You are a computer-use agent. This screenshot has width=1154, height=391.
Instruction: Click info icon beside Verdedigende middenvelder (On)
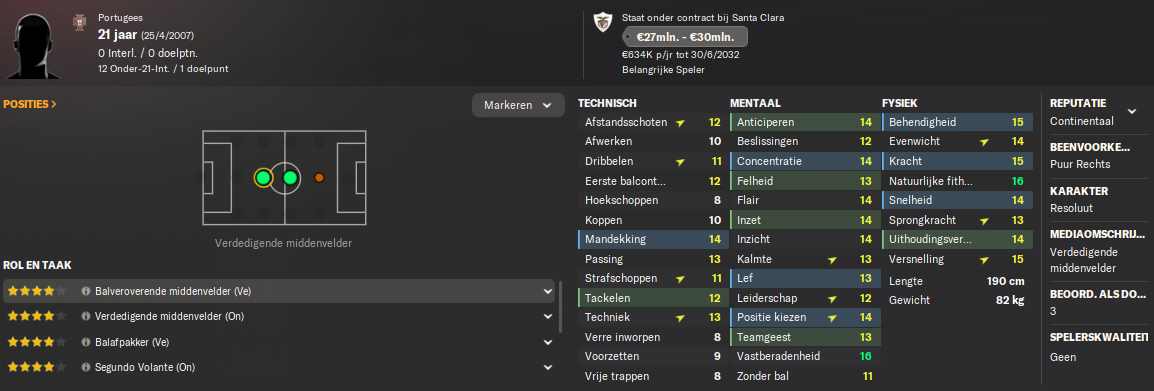(x=85, y=317)
